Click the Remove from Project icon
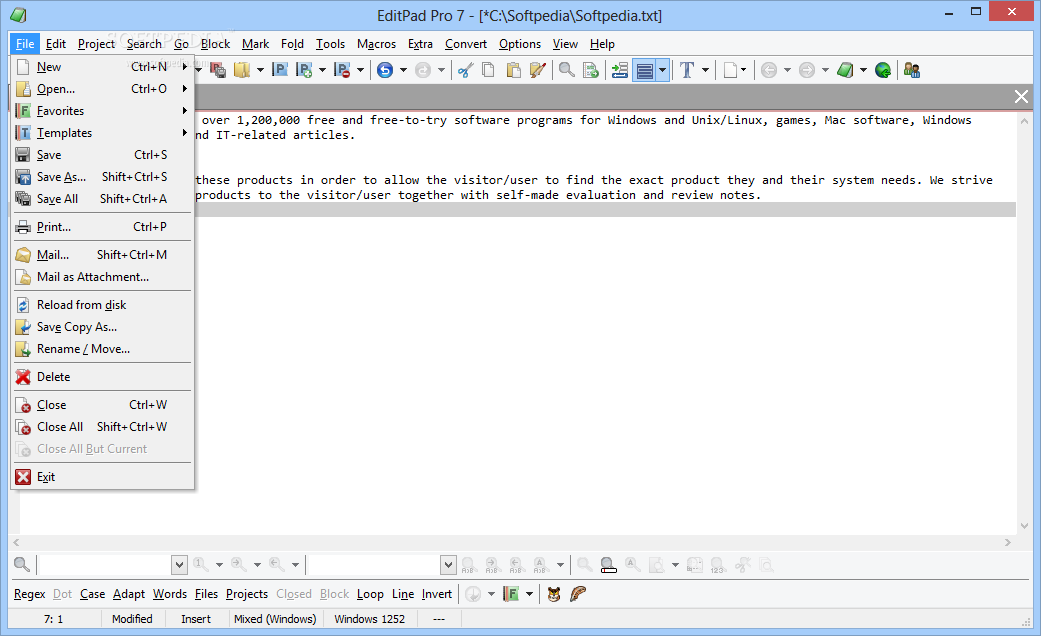Viewport: 1041px width, 636px height. click(342, 70)
